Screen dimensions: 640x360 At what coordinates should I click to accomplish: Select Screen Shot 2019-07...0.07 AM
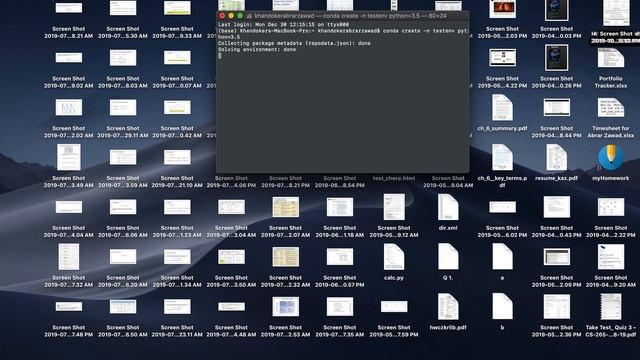coord(177,58)
